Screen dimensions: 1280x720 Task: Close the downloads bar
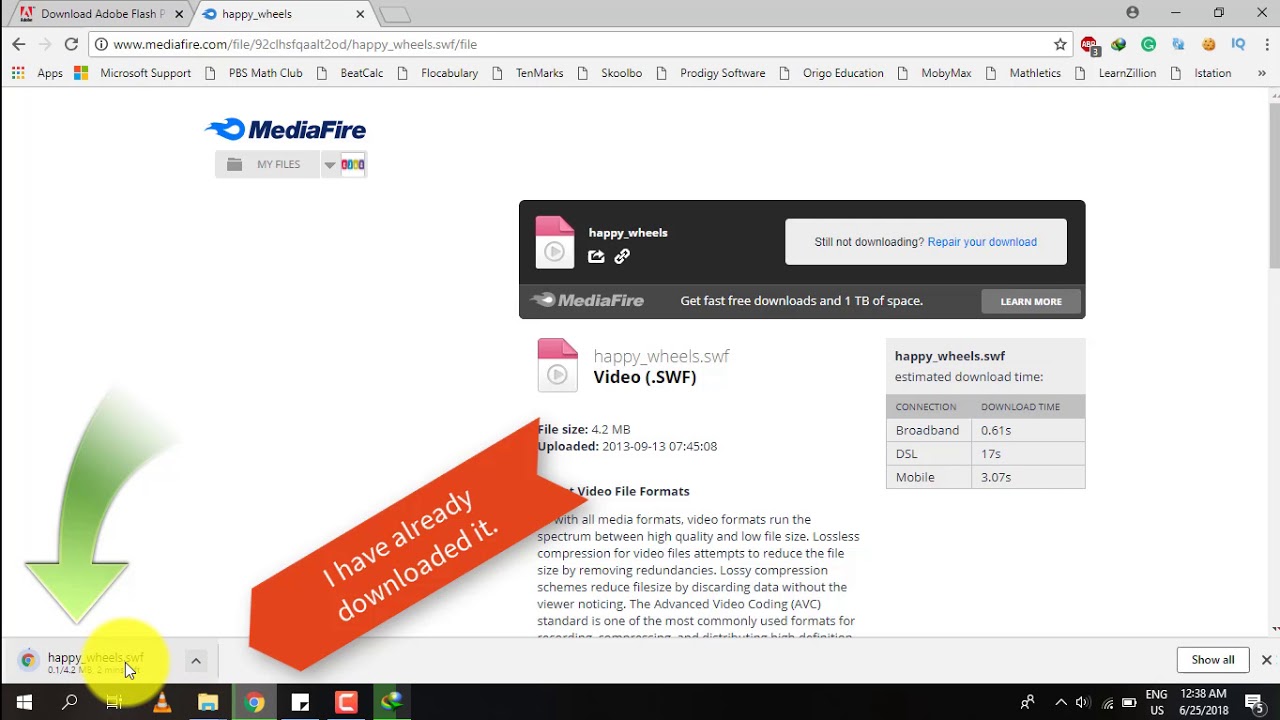(x=1266, y=660)
